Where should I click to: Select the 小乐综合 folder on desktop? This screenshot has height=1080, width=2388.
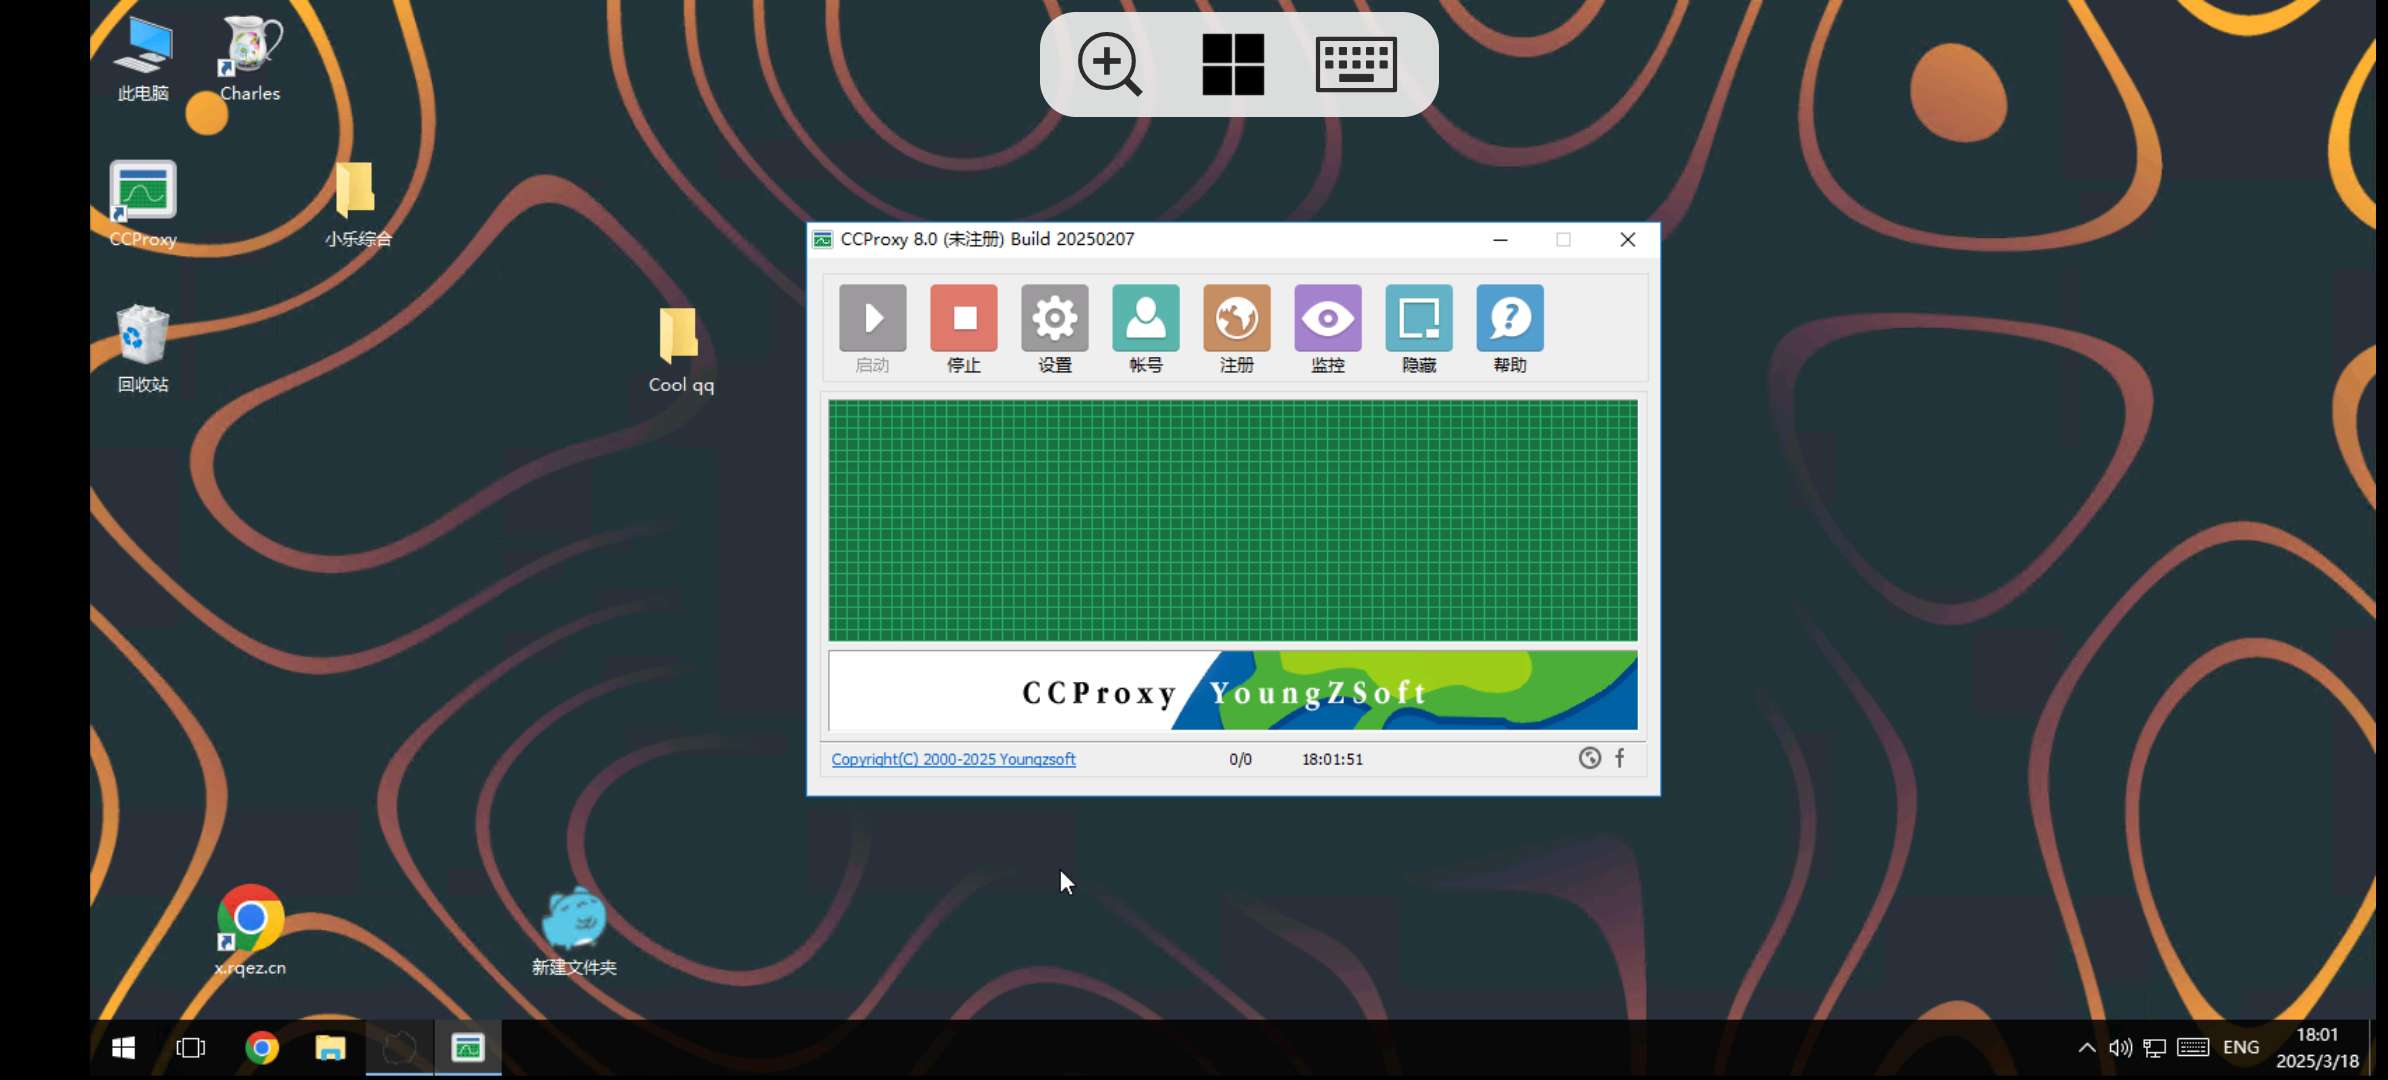point(358,204)
